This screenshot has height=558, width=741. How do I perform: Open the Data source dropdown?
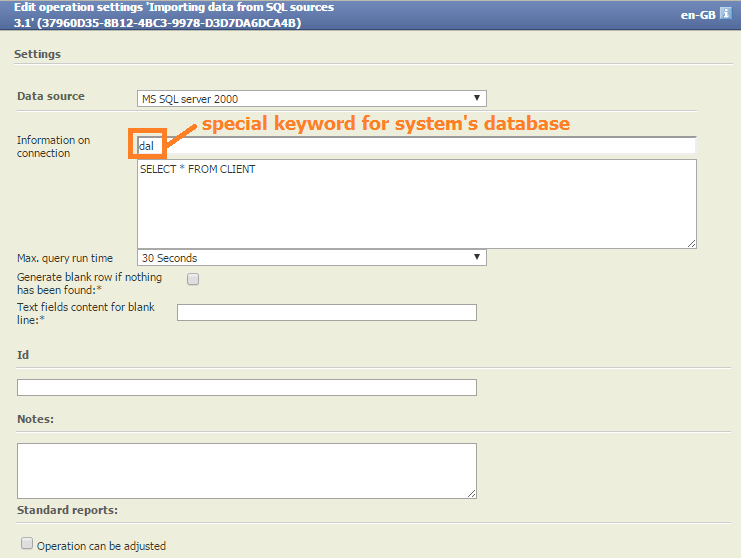click(x=311, y=98)
